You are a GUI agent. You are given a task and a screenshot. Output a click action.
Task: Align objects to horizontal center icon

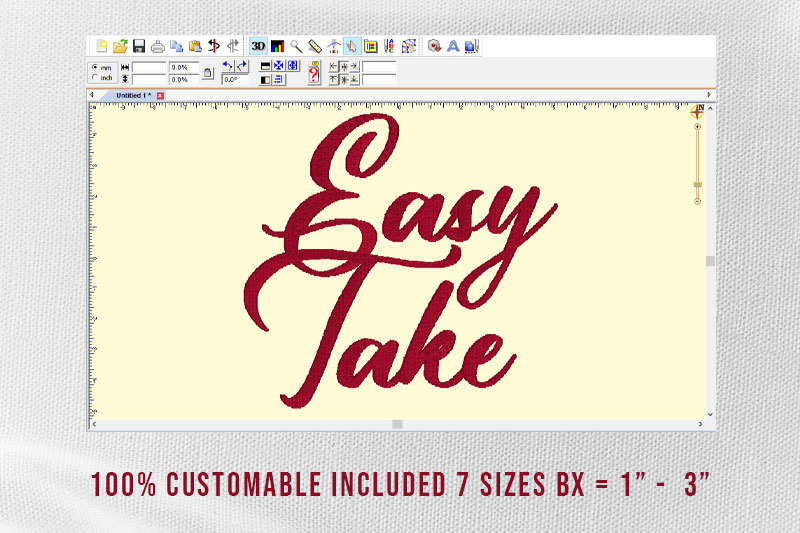pos(344,67)
